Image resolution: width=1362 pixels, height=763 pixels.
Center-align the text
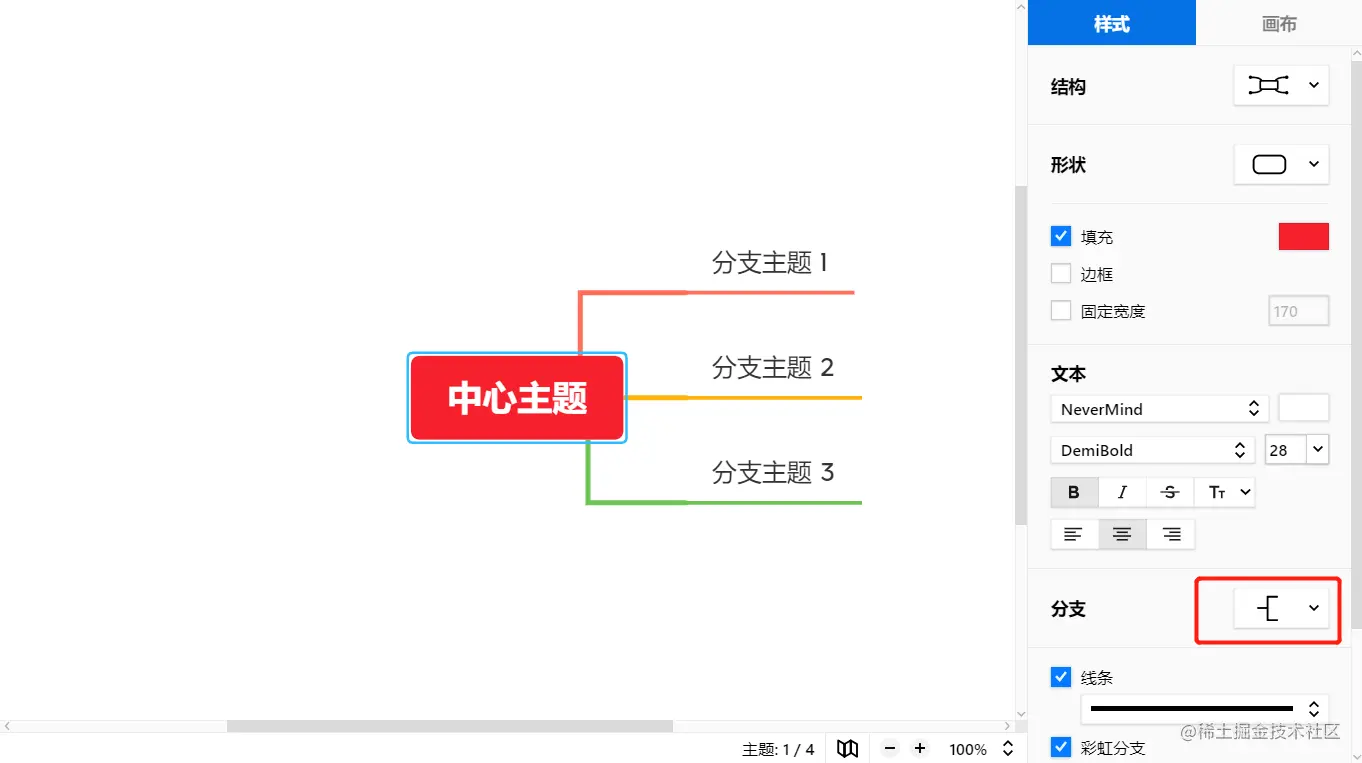tap(1122, 535)
